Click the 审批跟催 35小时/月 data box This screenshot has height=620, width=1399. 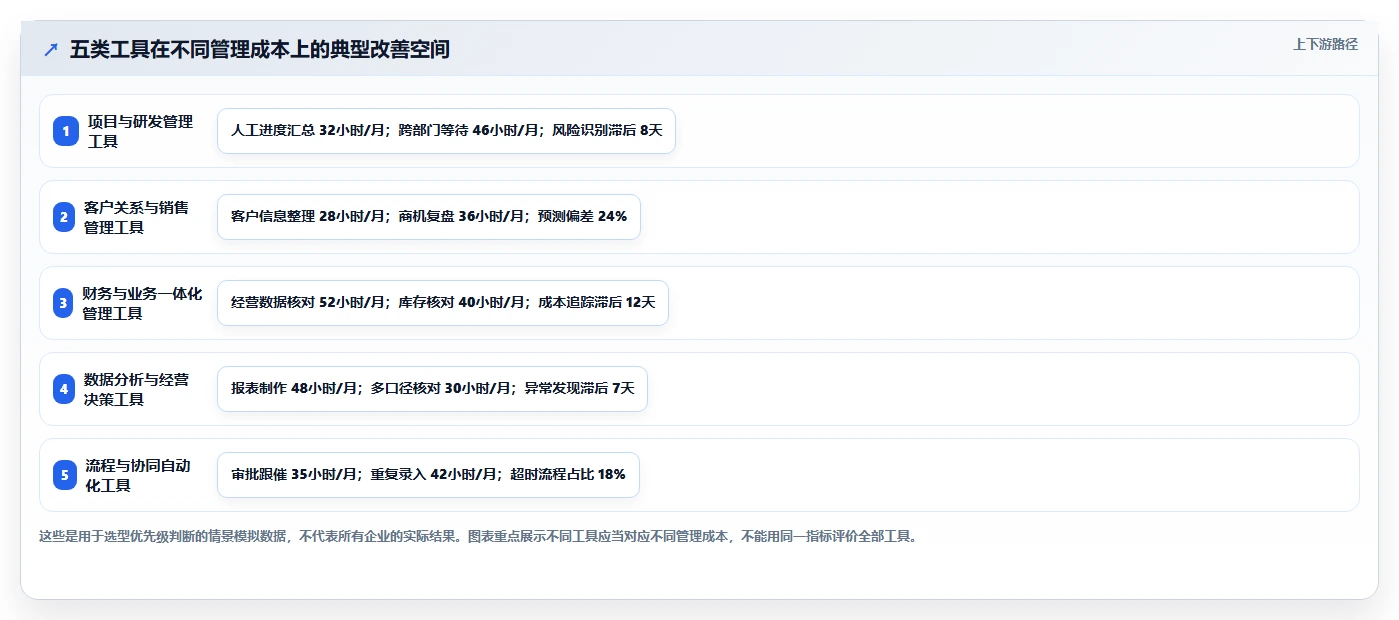[x=428, y=475]
